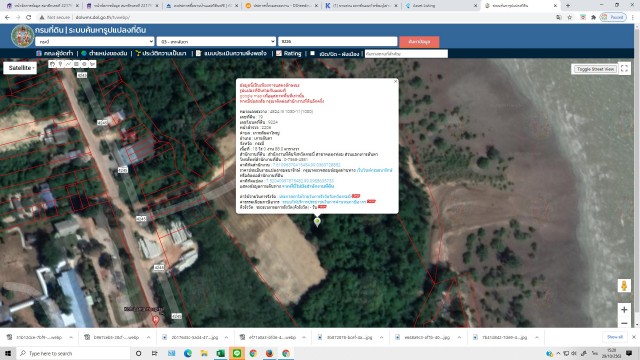
Task: Zoom out the map with minus button
Action: 624,323
